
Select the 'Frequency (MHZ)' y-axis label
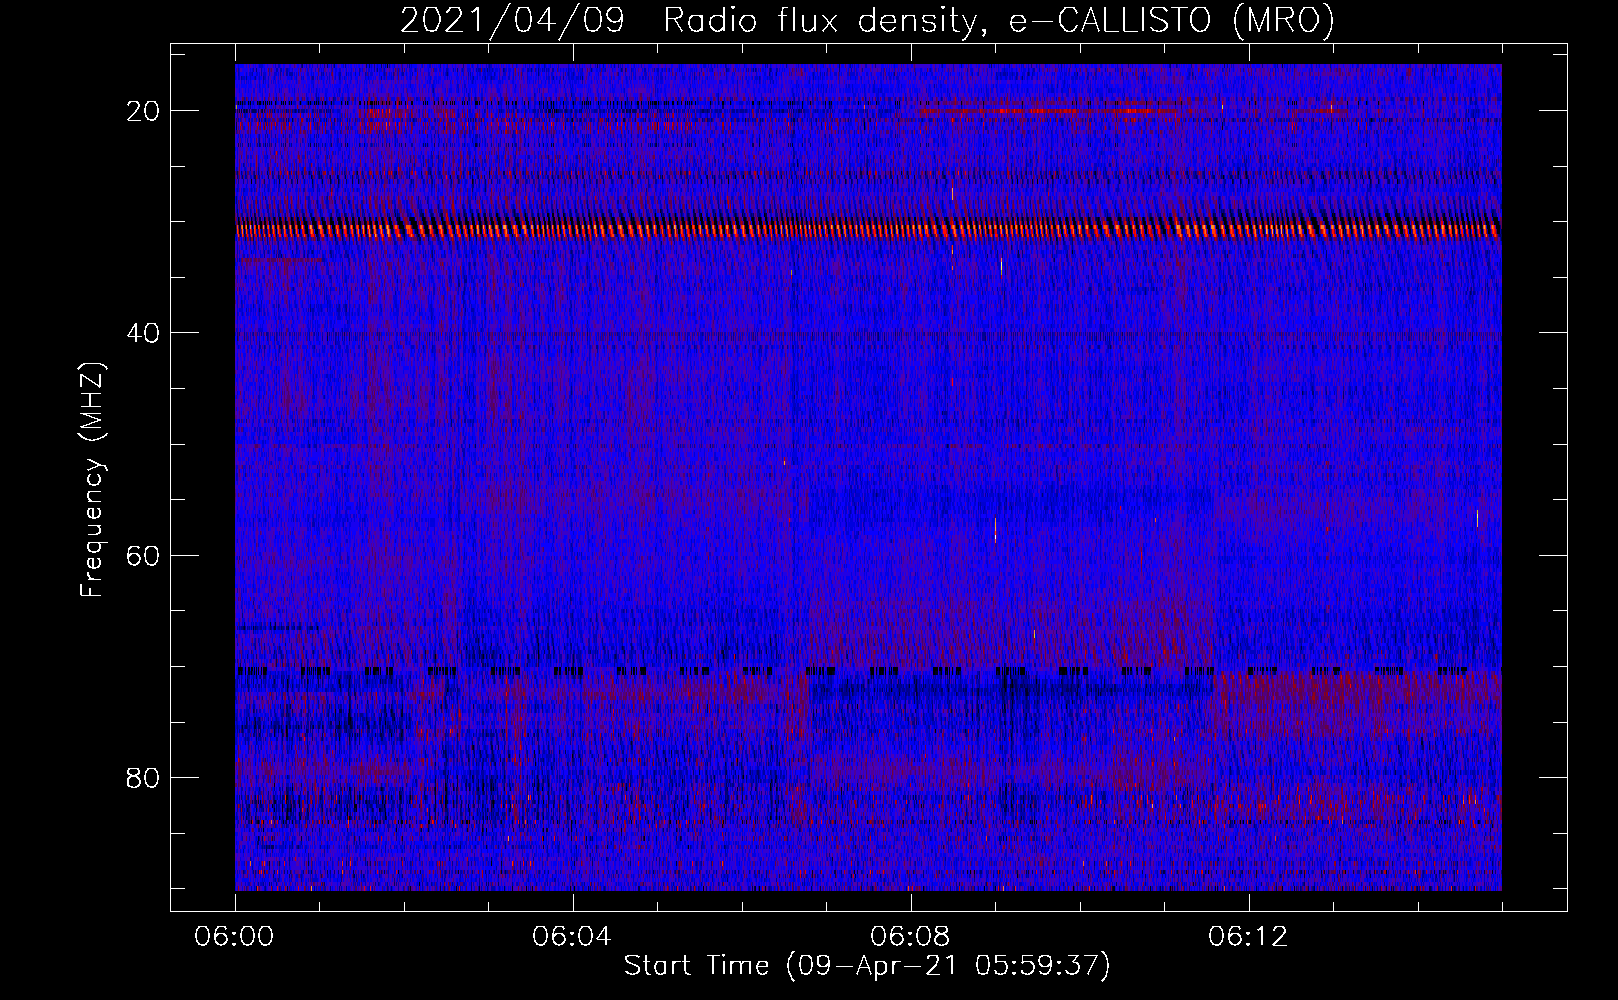point(92,480)
